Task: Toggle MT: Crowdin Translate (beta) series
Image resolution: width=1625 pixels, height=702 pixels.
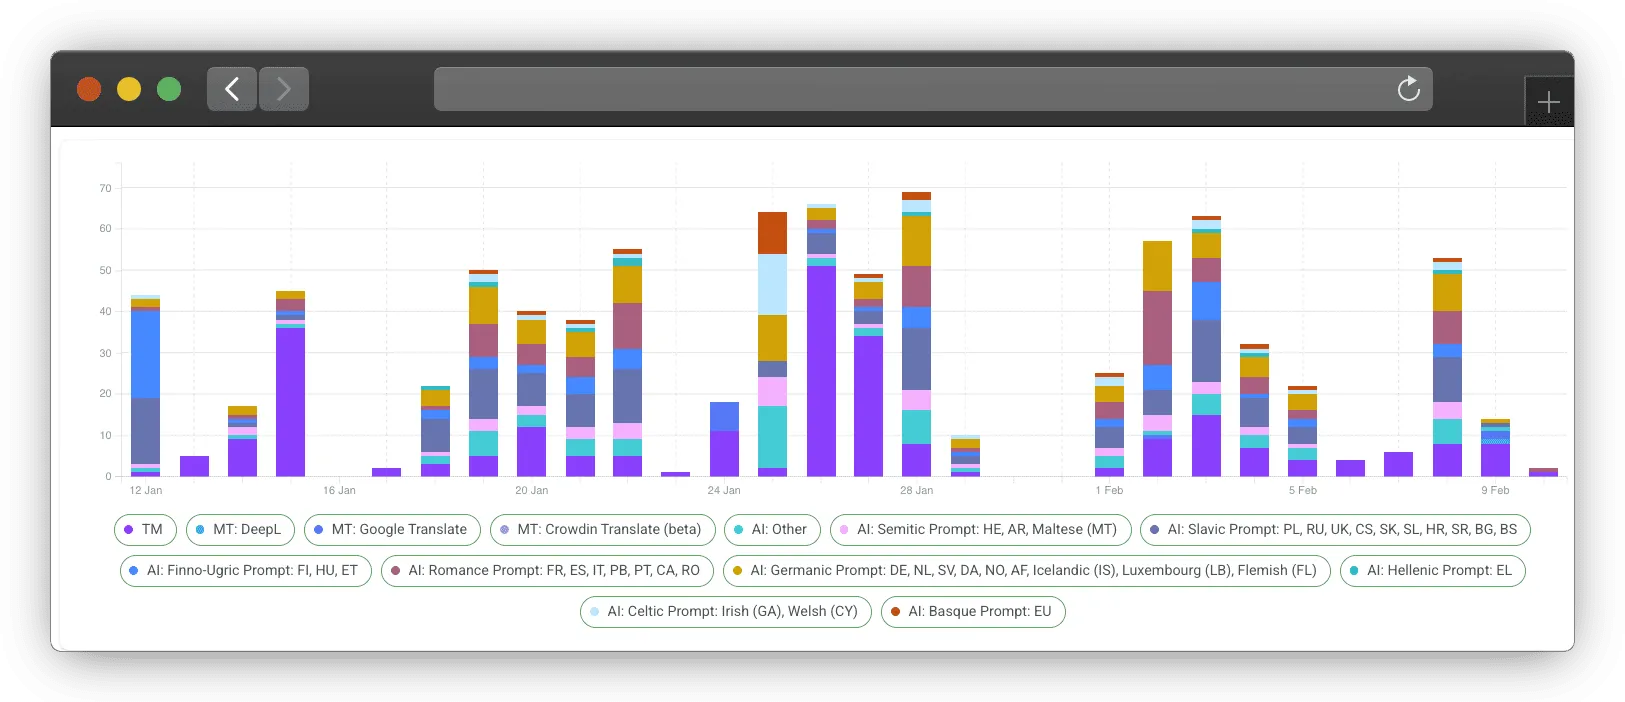Action: [x=601, y=530]
